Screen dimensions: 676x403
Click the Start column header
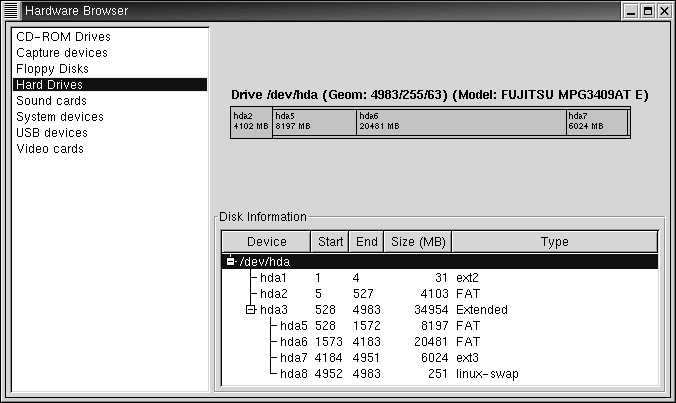point(329,242)
